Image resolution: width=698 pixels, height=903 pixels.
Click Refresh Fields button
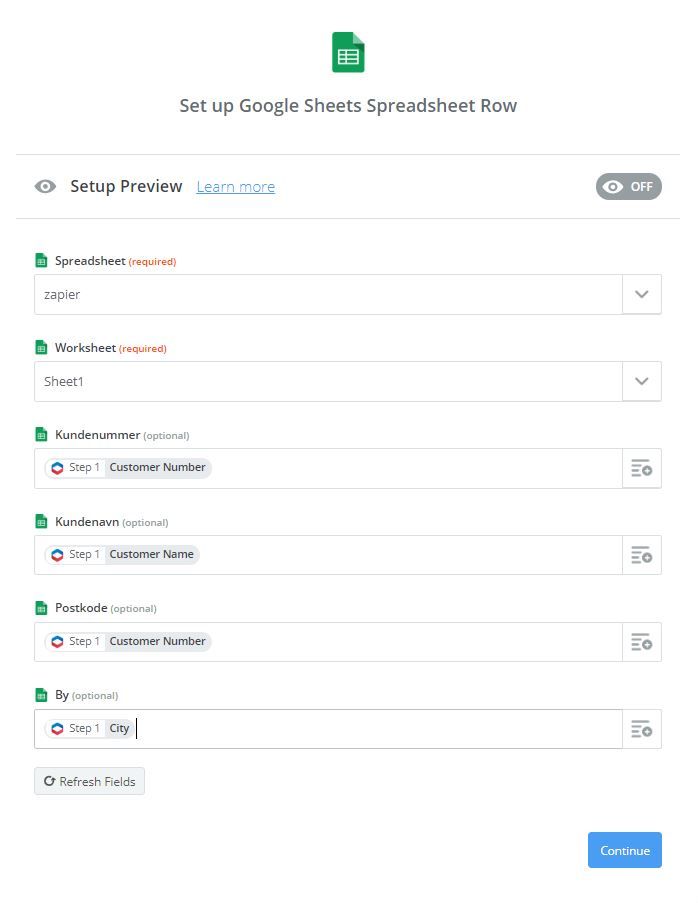[x=89, y=781]
